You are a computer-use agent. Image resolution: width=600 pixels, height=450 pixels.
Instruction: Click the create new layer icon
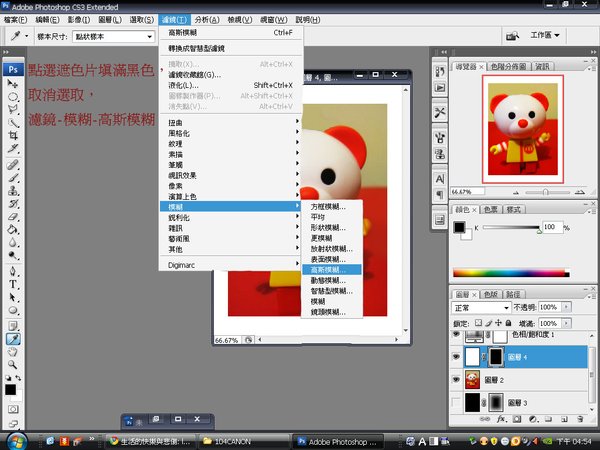[564, 419]
